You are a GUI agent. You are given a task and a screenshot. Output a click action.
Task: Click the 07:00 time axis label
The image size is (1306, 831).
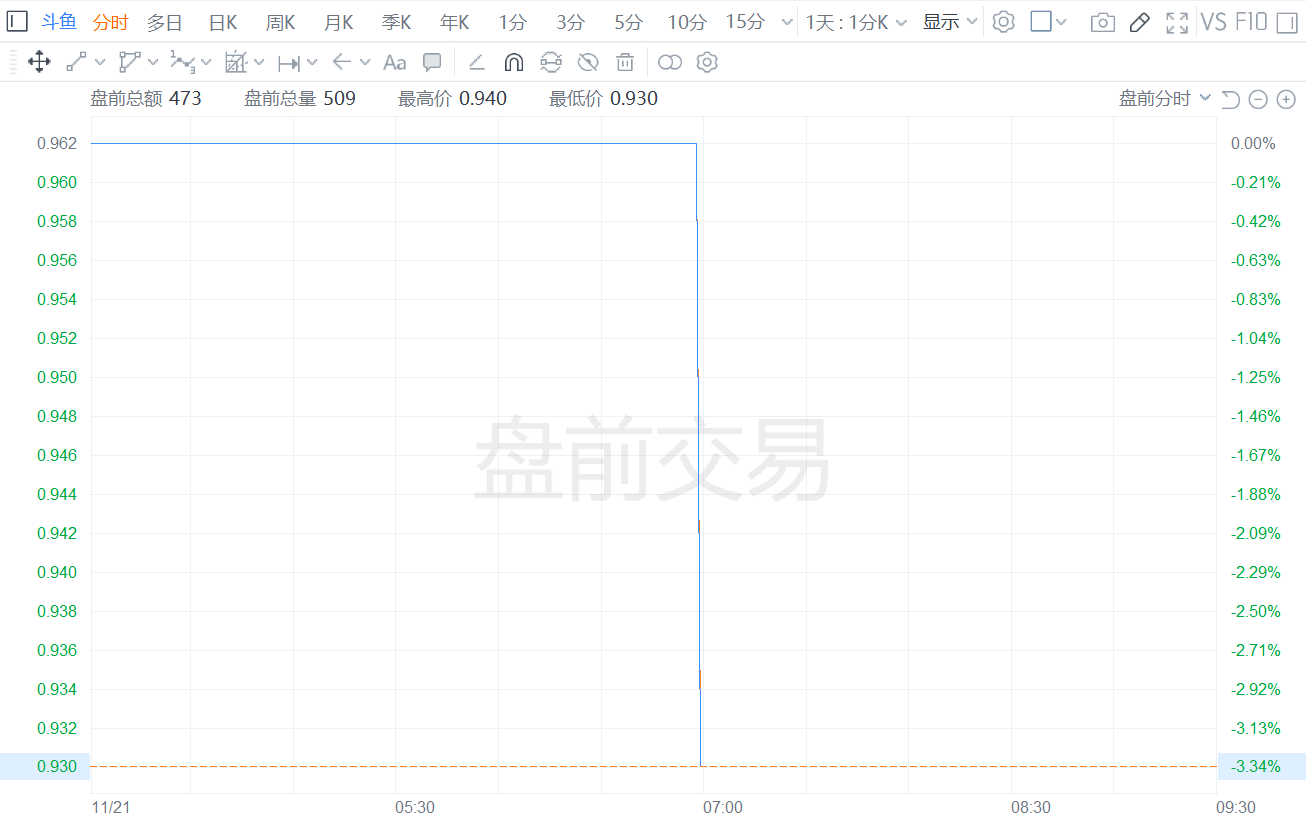point(723,807)
